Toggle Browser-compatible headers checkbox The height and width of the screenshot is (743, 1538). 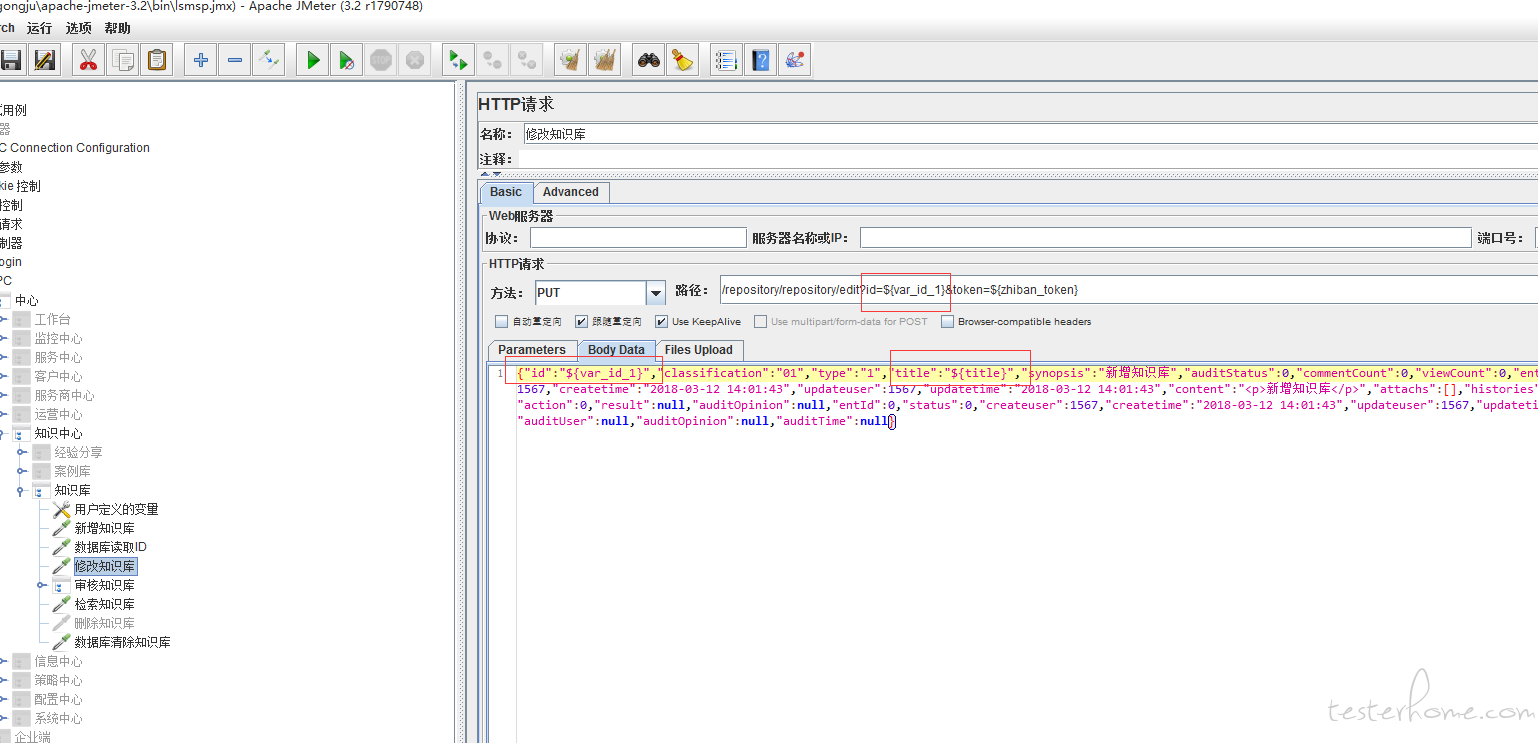tap(947, 322)
